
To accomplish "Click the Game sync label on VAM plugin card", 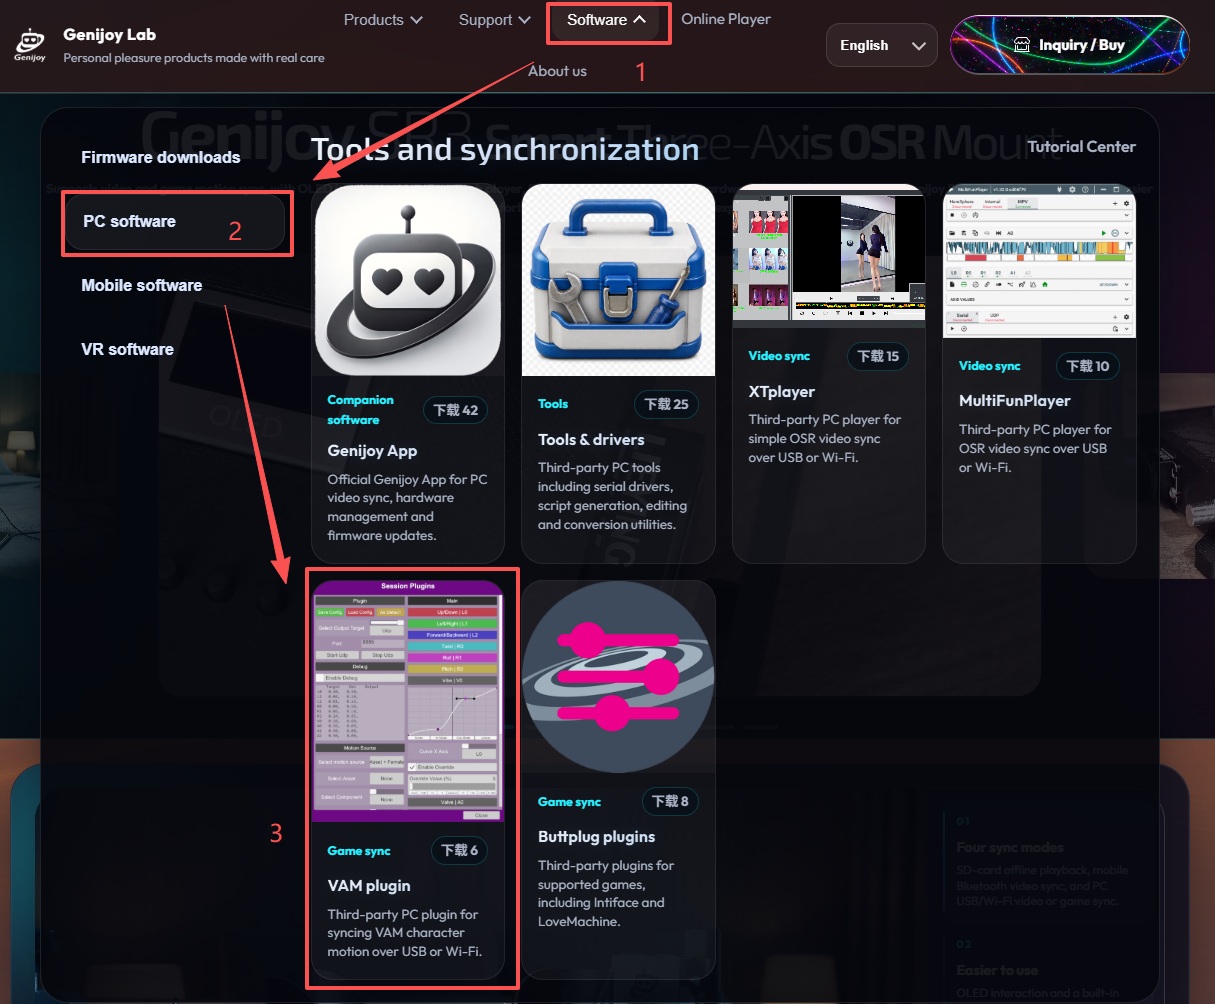I will [359, 851].
